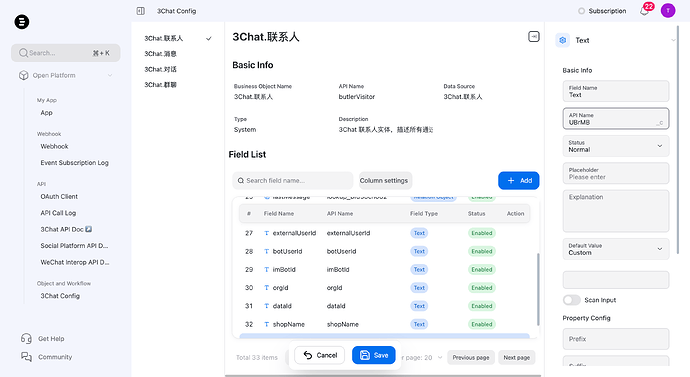
Task: Select the 3Chat.联系人 object
Action: (x=164, y=39)
